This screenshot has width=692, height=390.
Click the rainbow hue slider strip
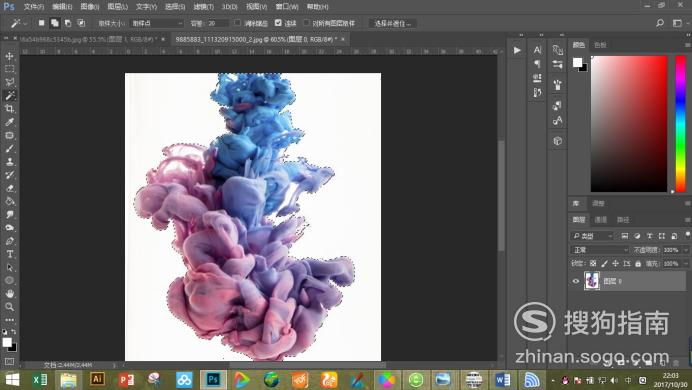[x=681, y=124]
